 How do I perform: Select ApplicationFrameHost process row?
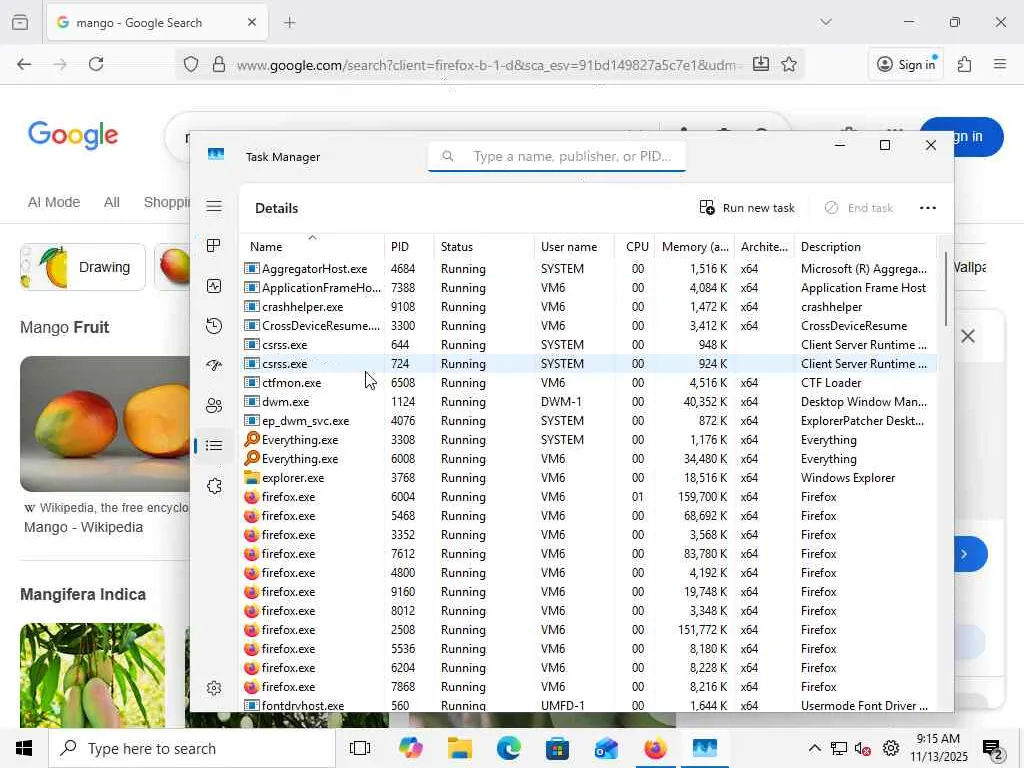(x=588, y=287)
